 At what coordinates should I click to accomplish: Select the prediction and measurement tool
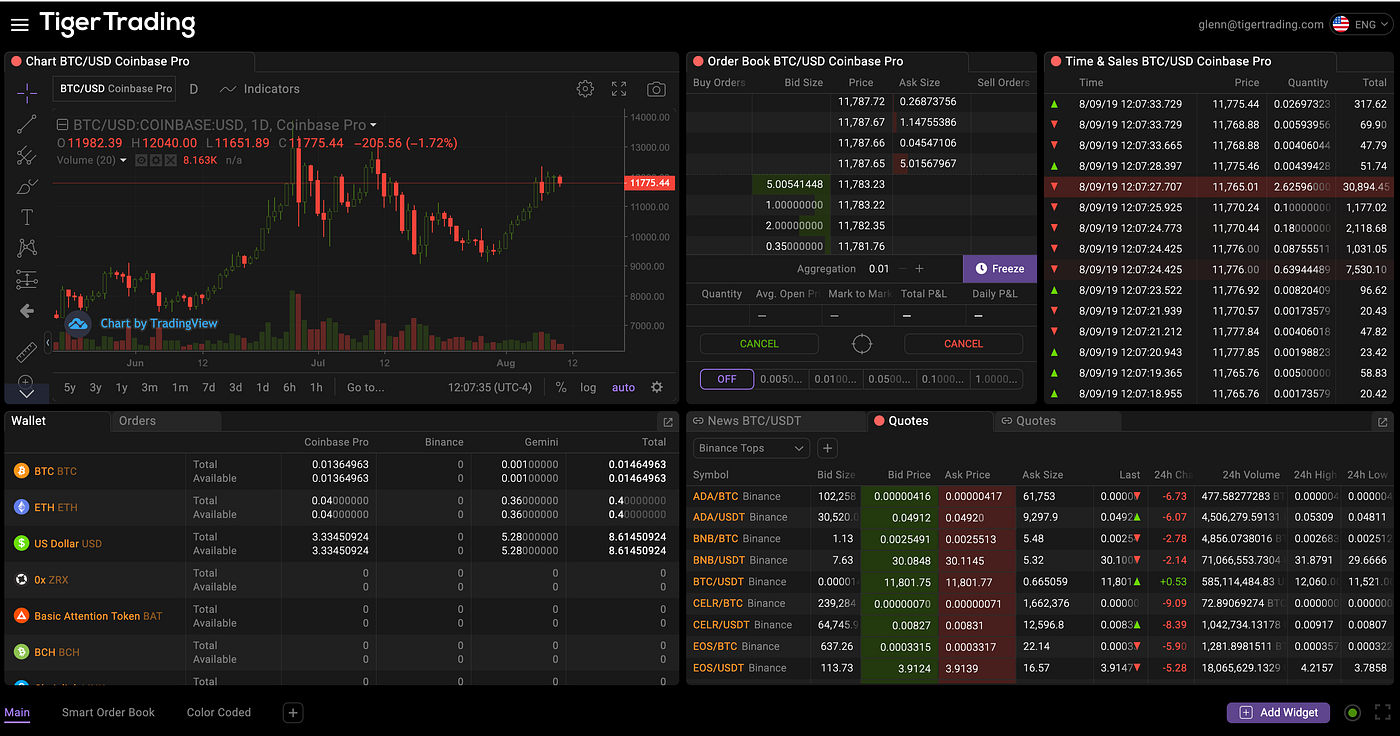coord(27,279)
